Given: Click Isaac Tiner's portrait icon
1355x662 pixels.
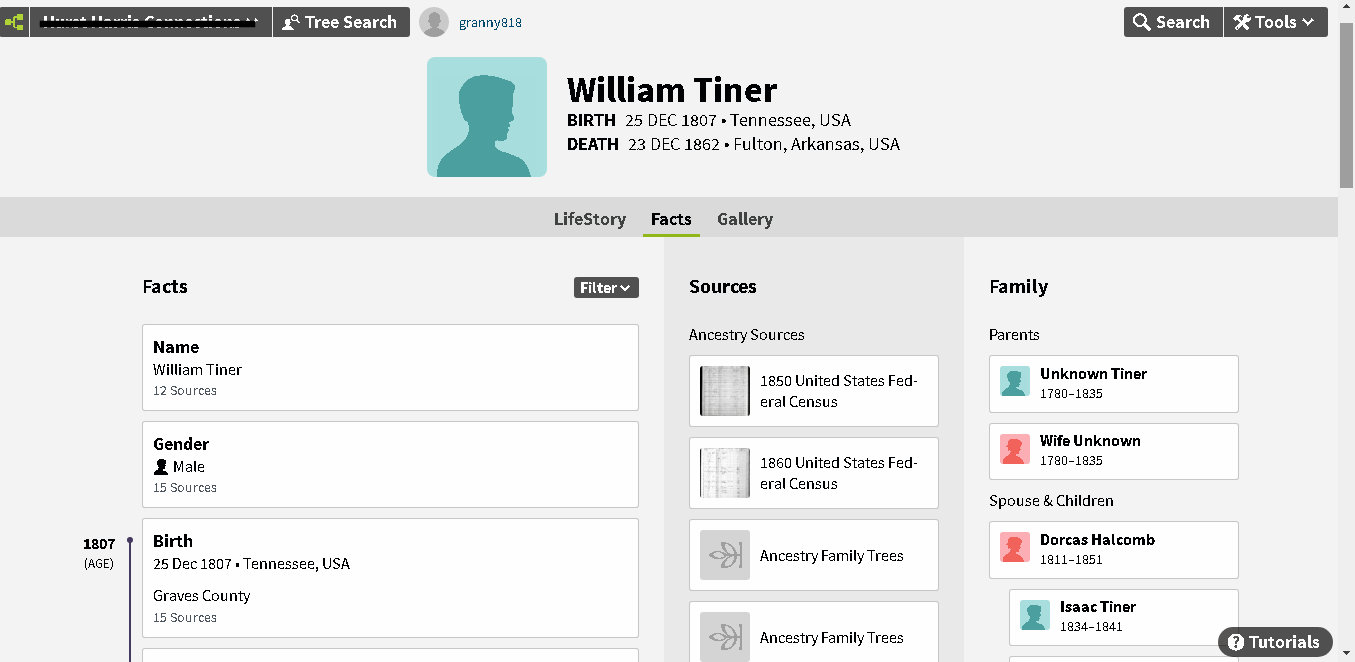Looking at the screenshot, I should pos(1035,615).
